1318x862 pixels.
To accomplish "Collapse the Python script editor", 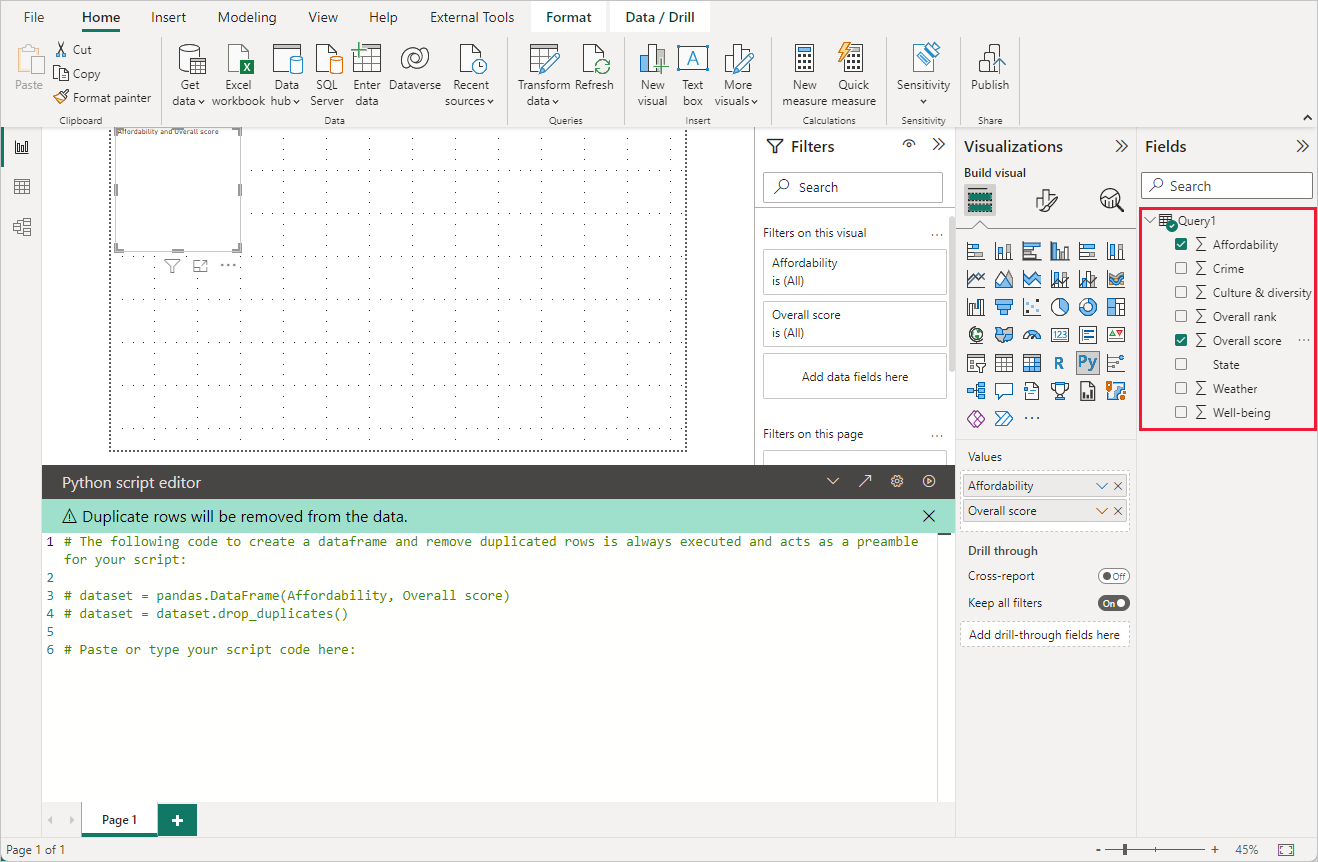I will point(833,480).
